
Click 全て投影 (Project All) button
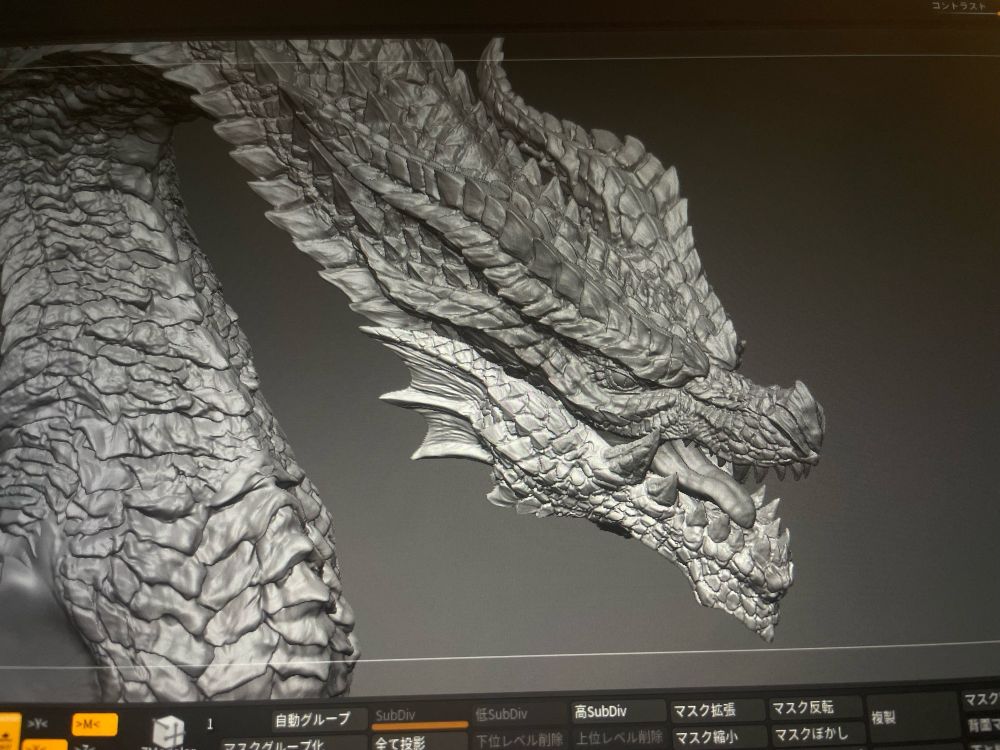tap(420, 743)
